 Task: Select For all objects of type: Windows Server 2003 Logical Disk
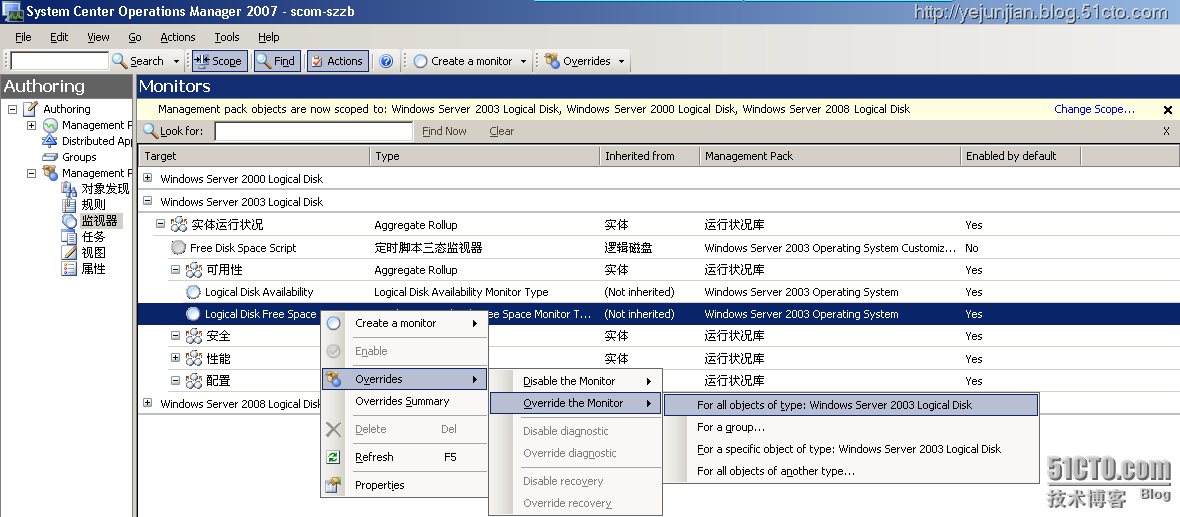point(851,405)
